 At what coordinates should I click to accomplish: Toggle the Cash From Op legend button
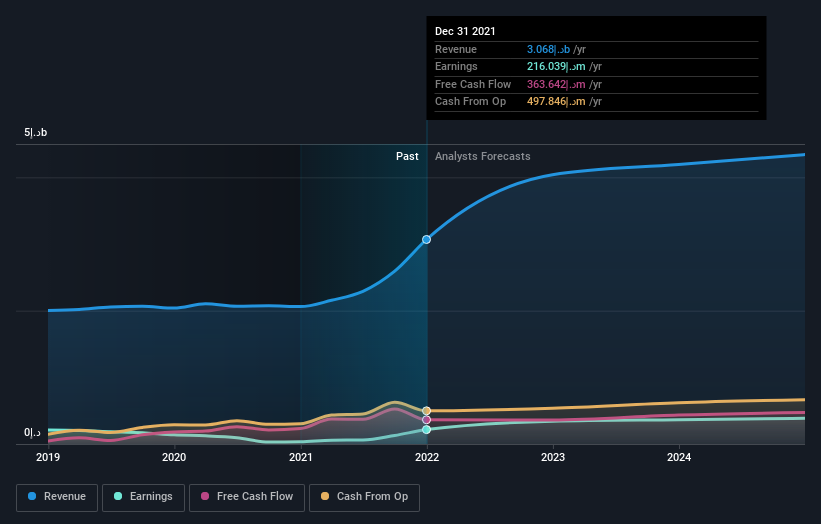(x=364, y=497)
